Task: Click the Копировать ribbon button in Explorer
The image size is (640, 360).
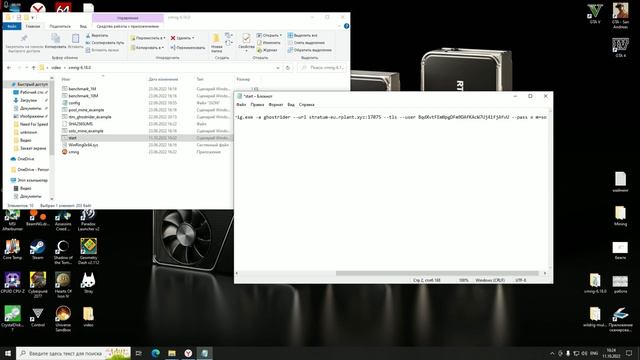Action: pyautogui.click(x=56, y=42)
